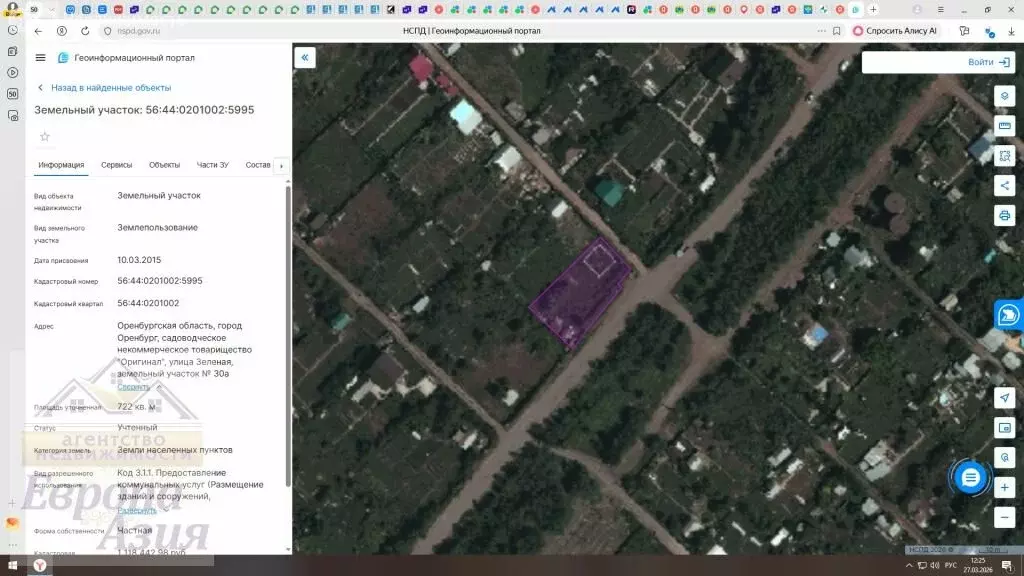
Task: Open the blue chat assistant button
Action: click(969, 478)
